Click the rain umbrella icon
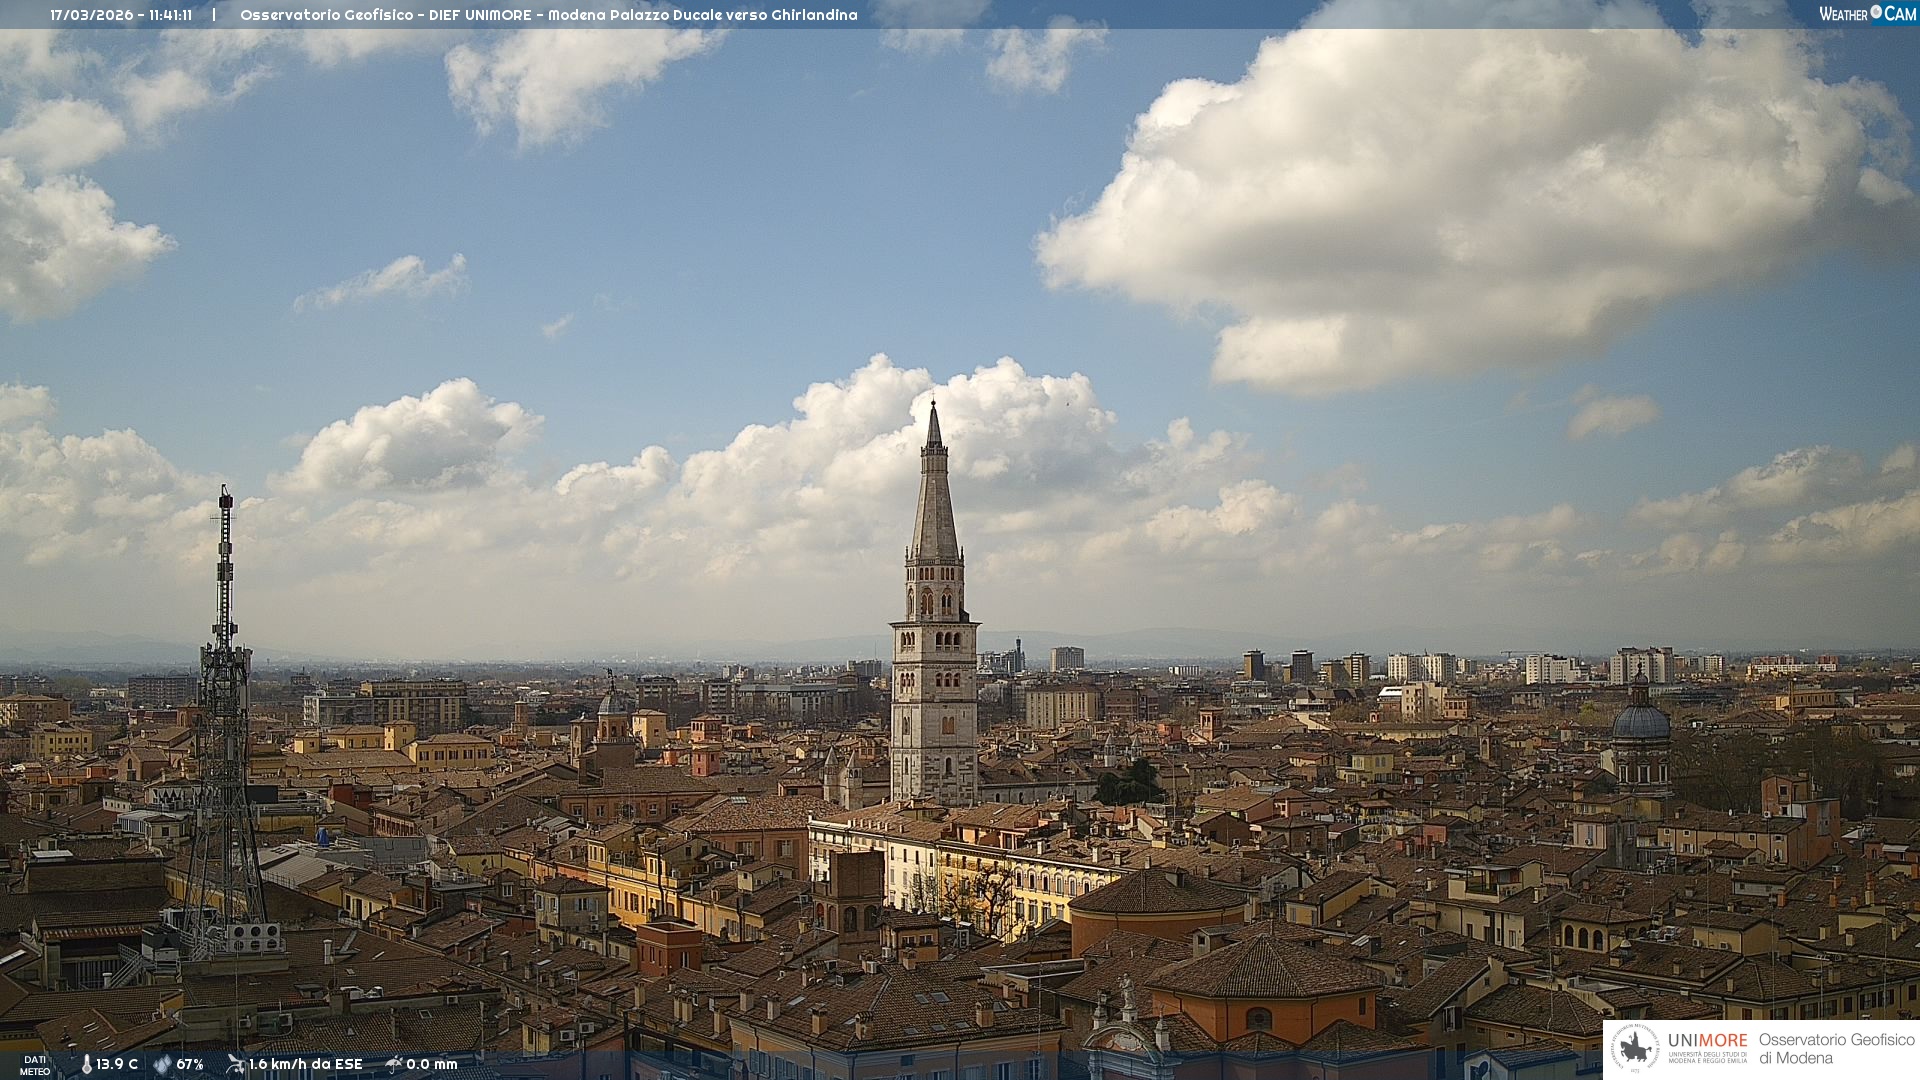The width and height of the screenshot is (1920, 1080). pos(394,1064)
